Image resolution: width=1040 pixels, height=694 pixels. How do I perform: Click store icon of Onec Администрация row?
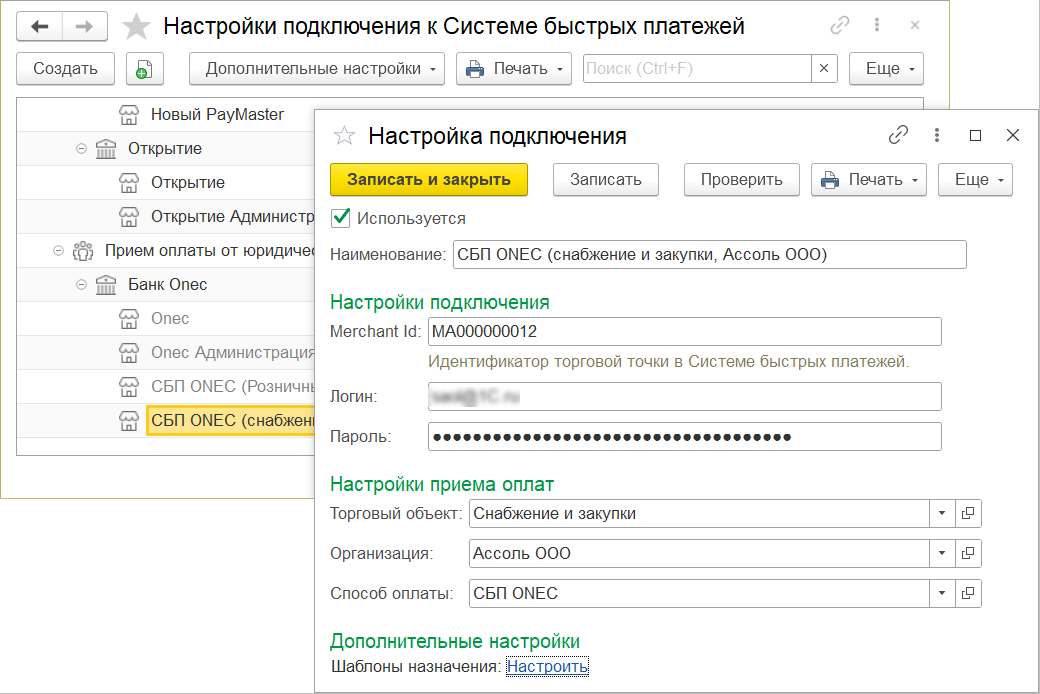click(x=129, y=352)
